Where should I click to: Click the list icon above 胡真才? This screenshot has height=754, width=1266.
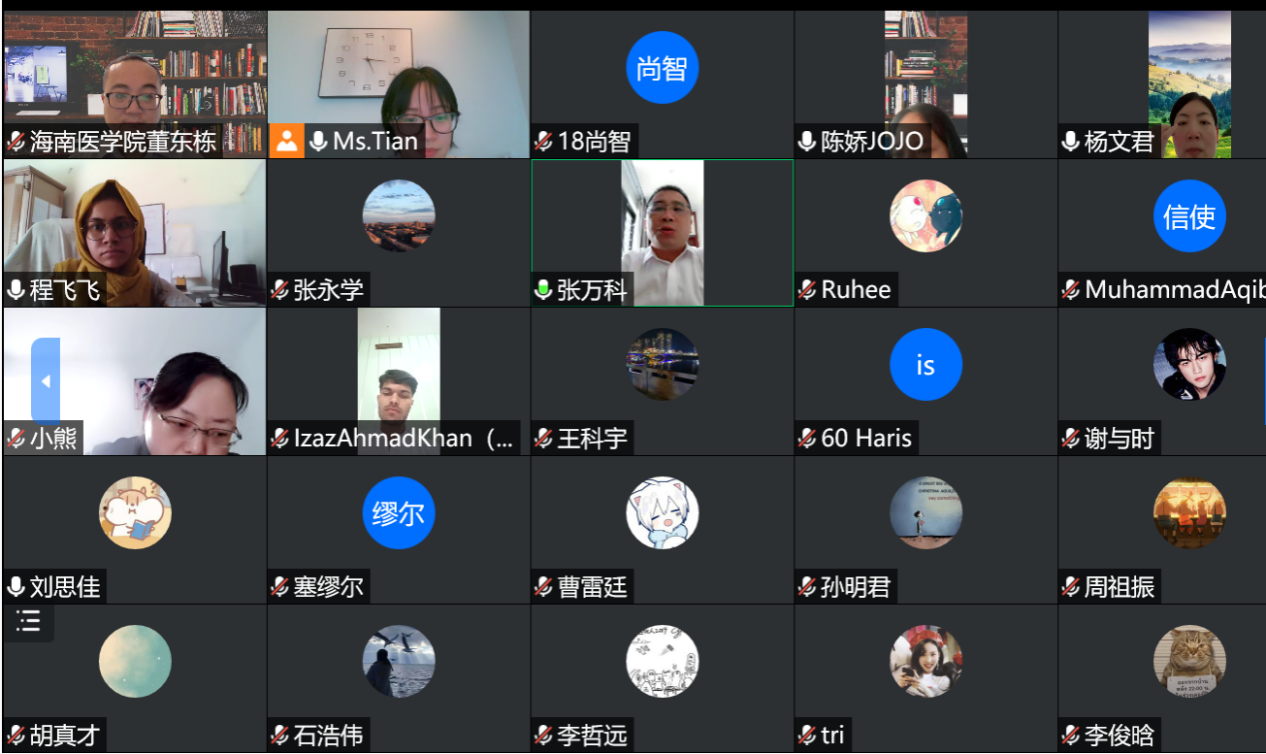[29, 621]
